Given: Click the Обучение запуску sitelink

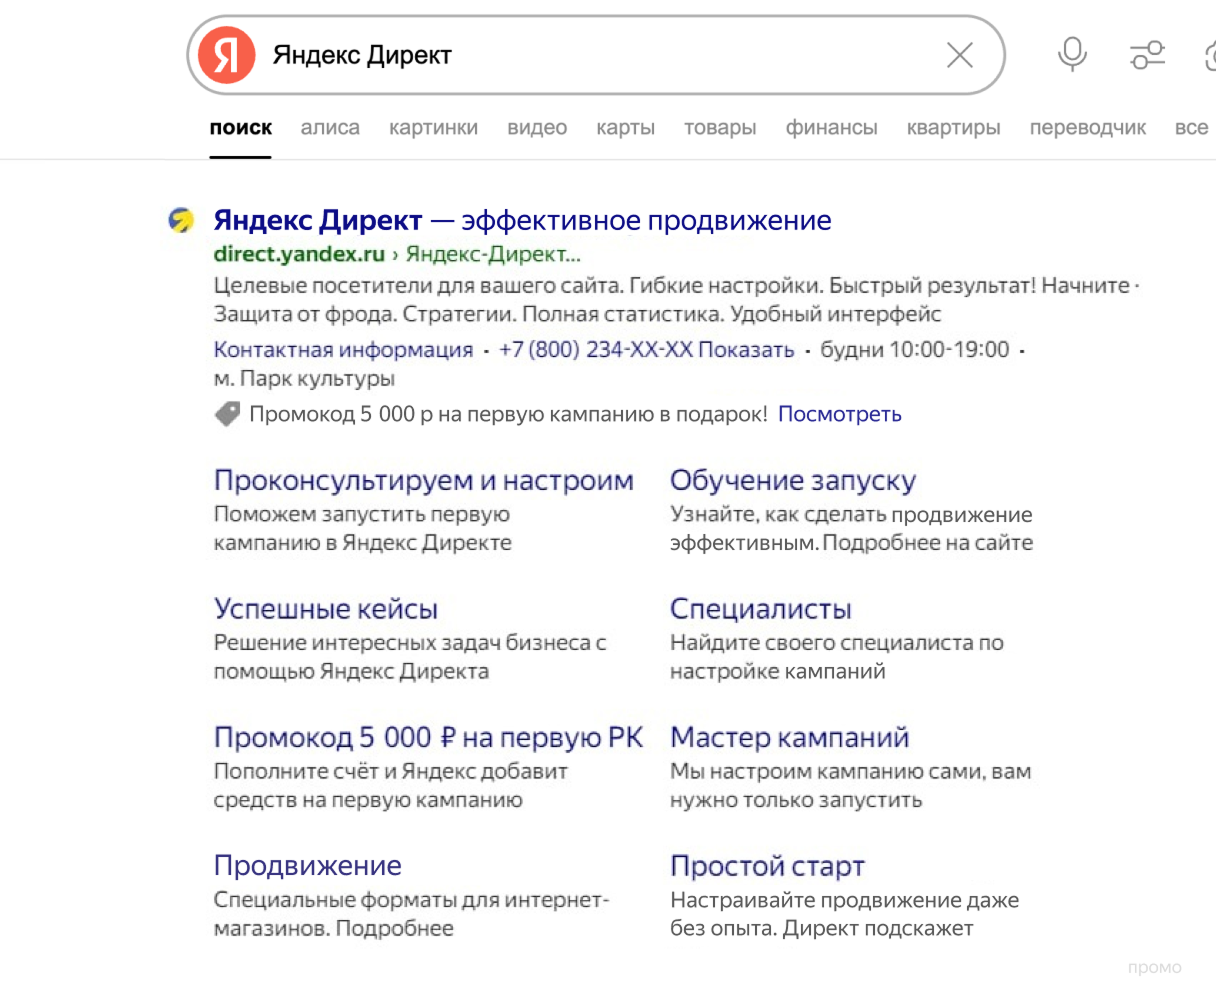Looking at the screenshot, I should coord(792,481).
